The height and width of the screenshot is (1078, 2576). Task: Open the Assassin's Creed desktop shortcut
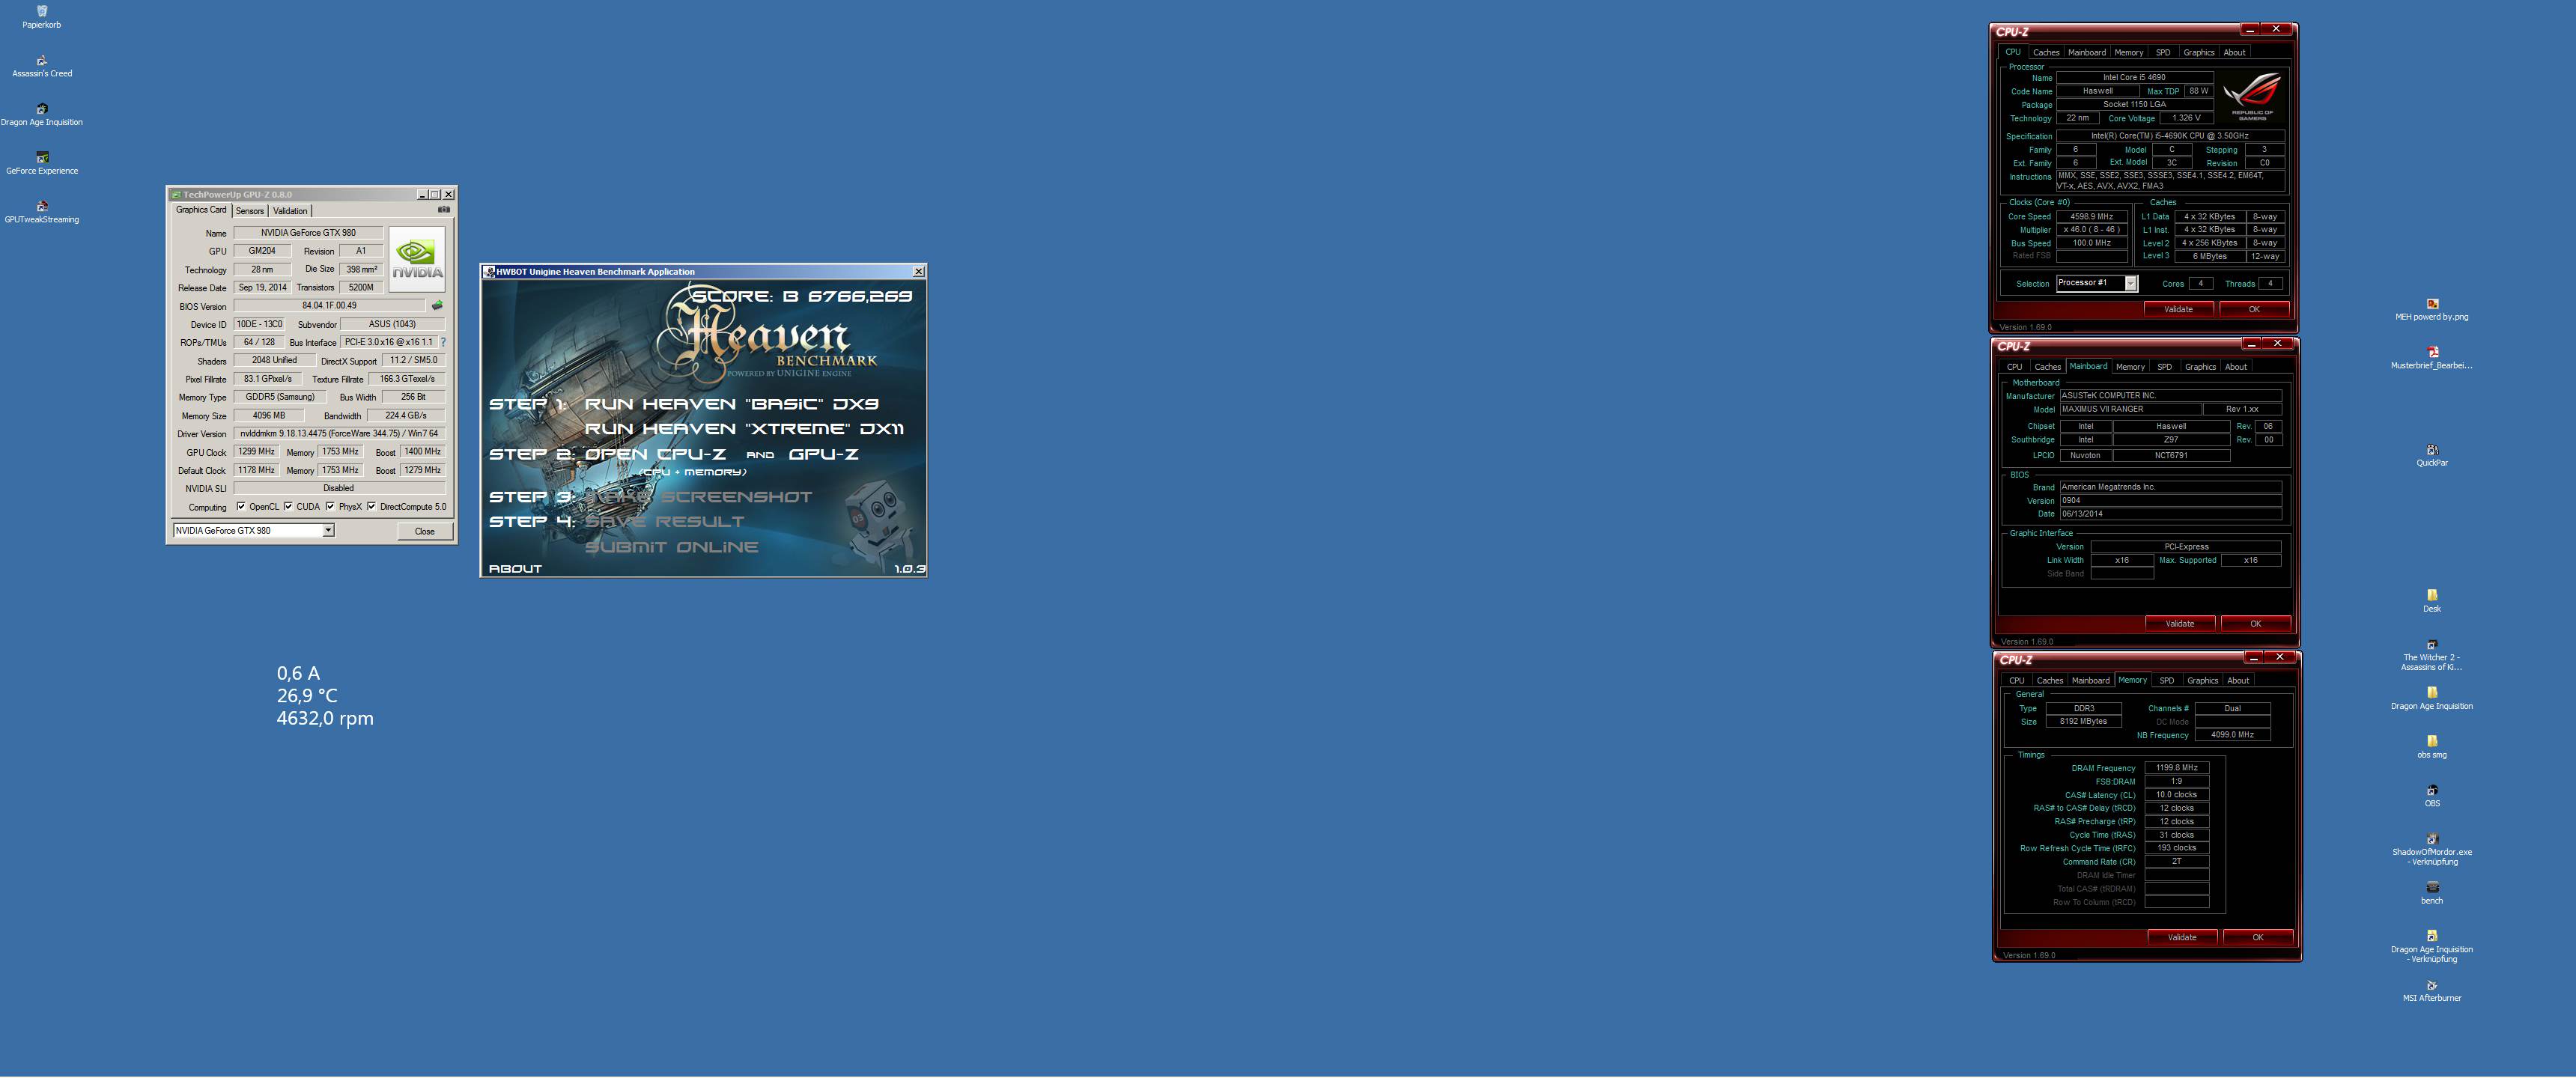[41, 61]
